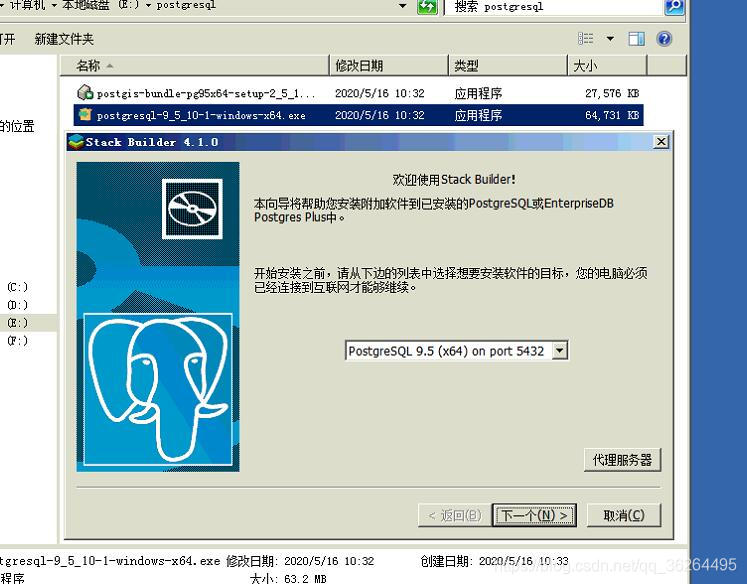Open the view options dropdown arrow
The width and height of the screenshot is (747, 584).
tap(610, 39)
